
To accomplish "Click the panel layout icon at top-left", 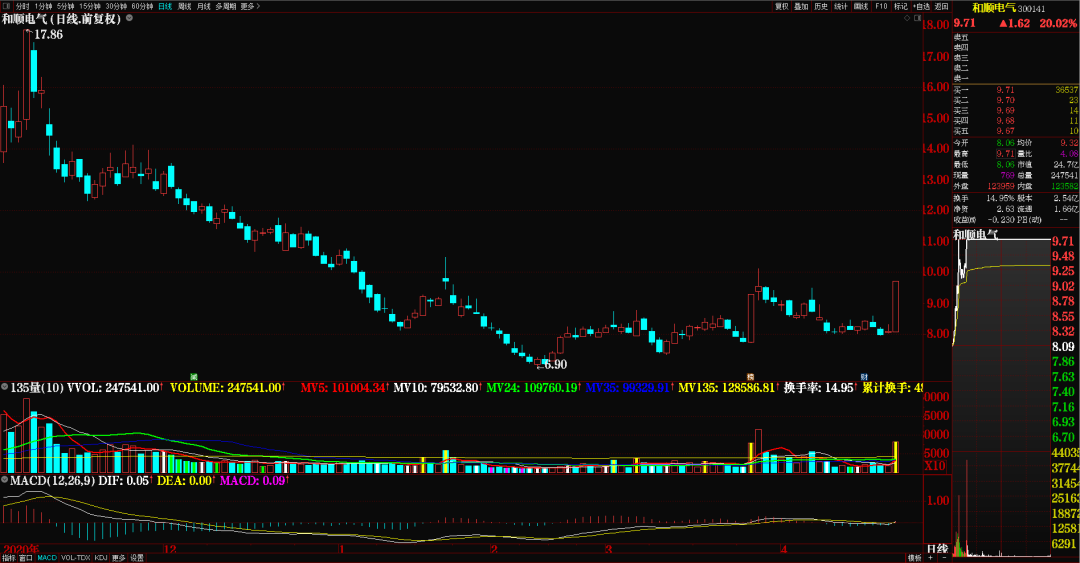I will [x=7, y=6].
